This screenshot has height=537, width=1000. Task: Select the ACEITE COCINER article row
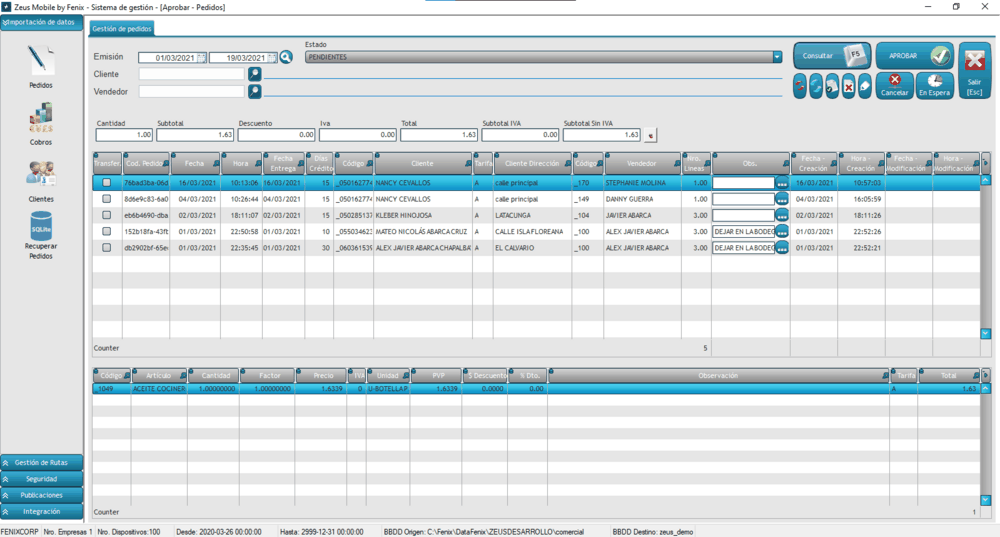pos(536,388)
